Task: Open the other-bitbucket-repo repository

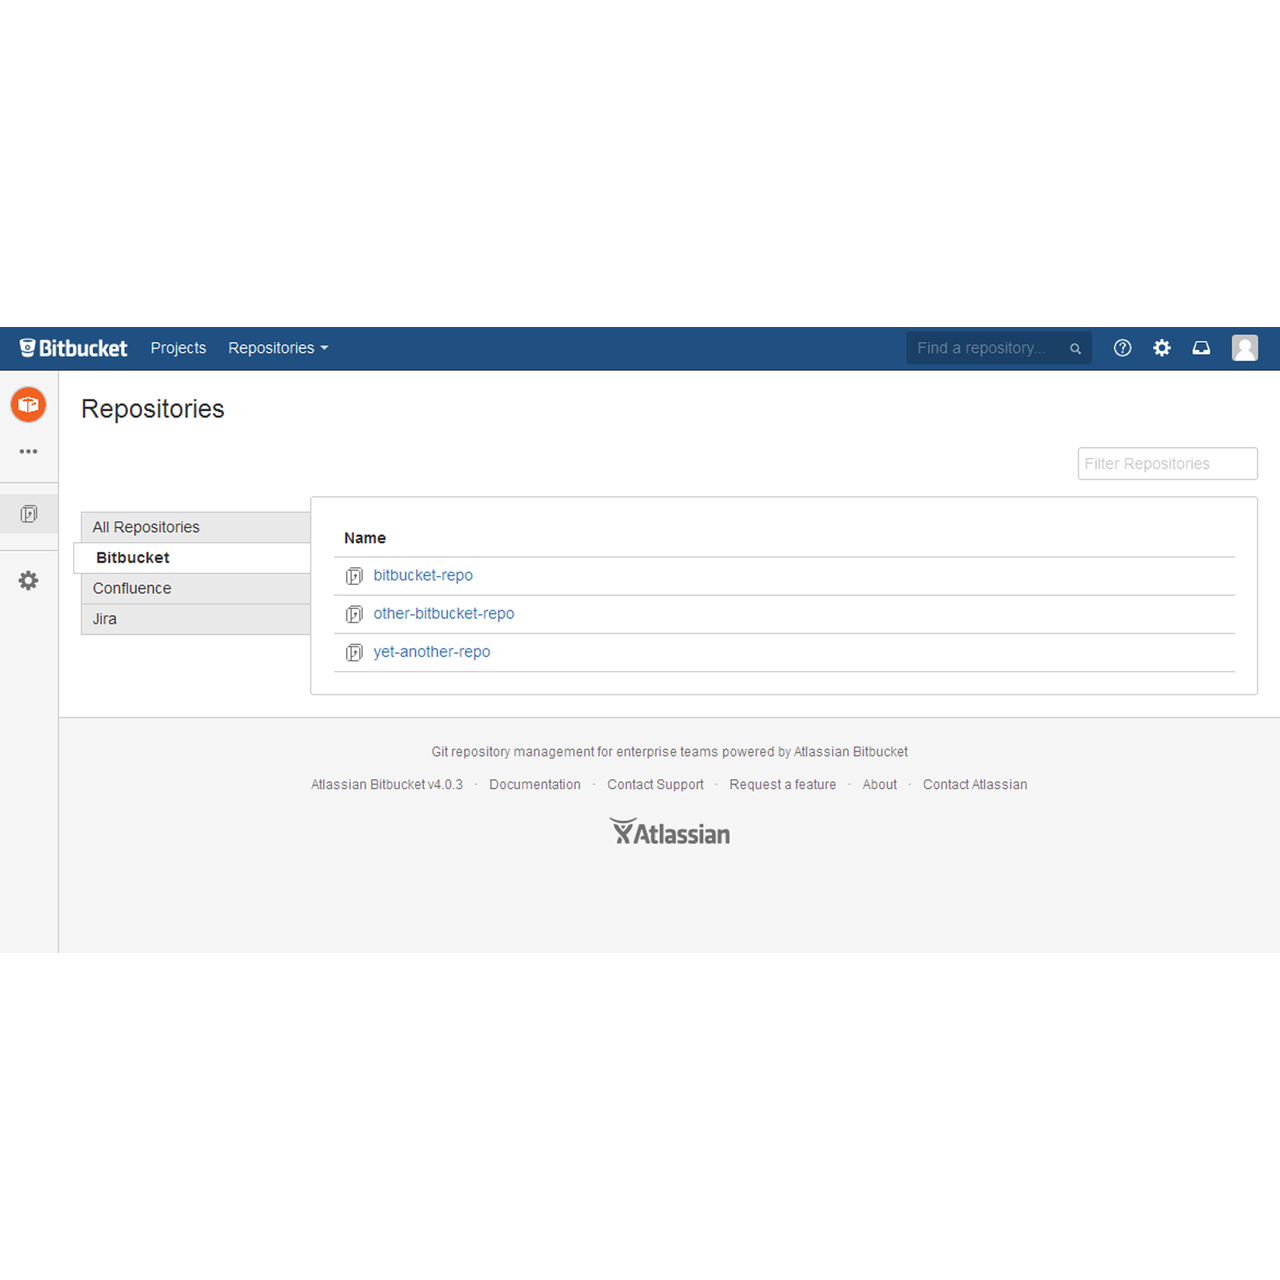Action: click(444, 613)
